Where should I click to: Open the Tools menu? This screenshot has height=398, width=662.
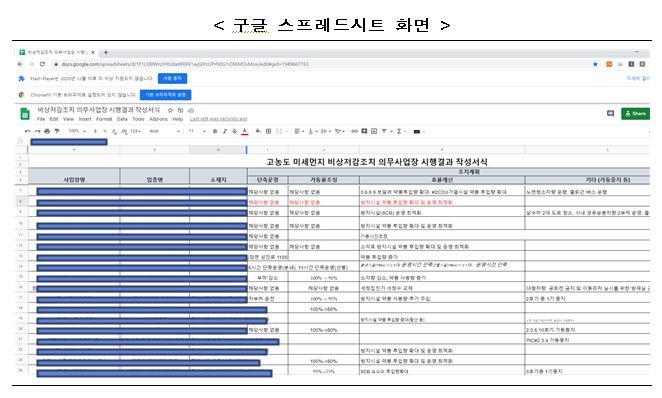[x=138, y=119]
